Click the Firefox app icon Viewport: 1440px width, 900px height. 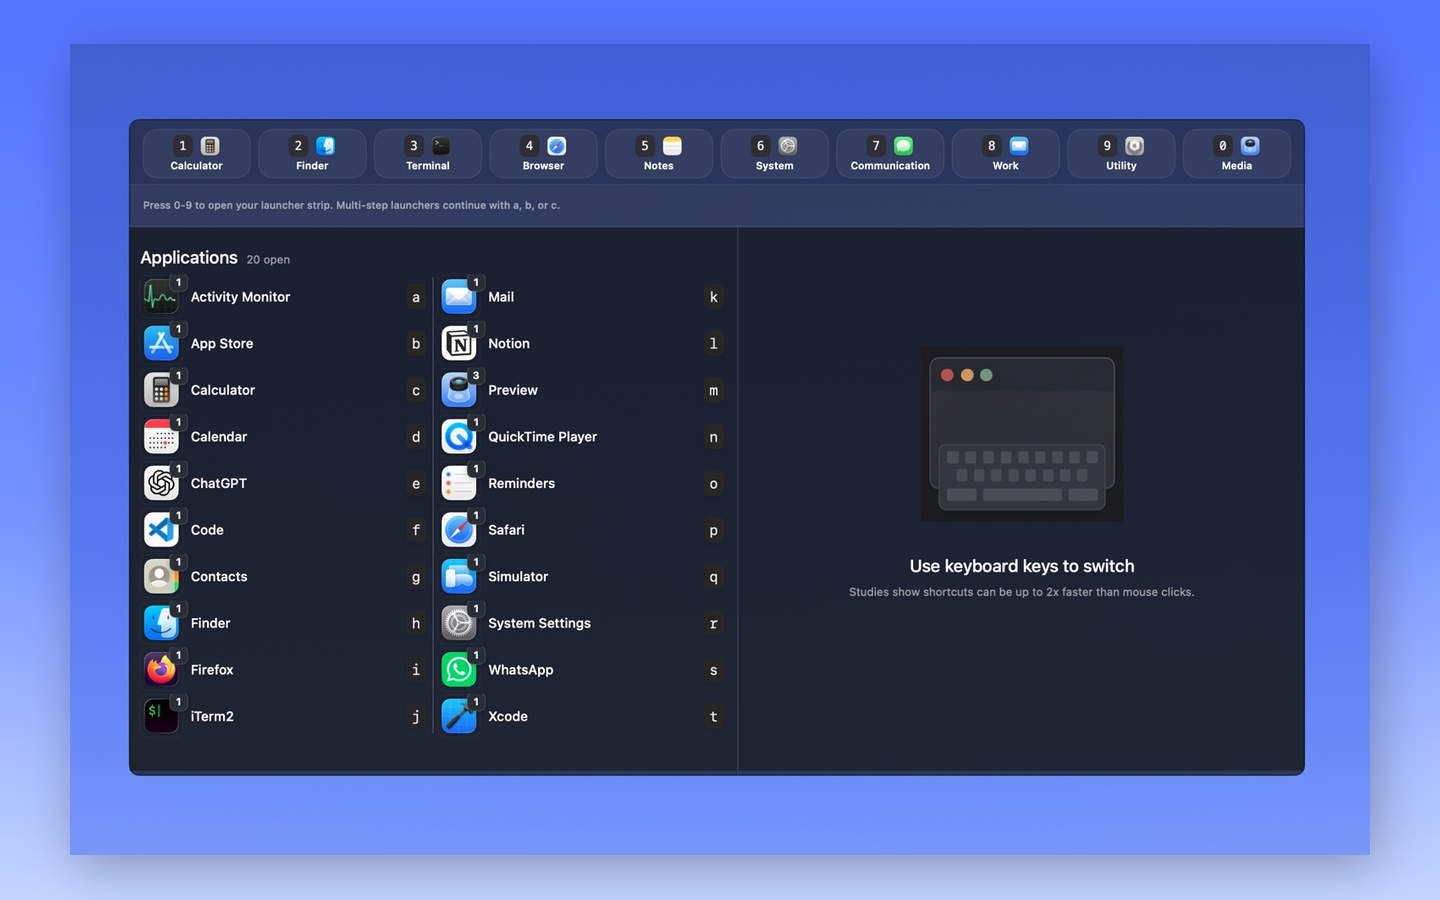(161, 670)
